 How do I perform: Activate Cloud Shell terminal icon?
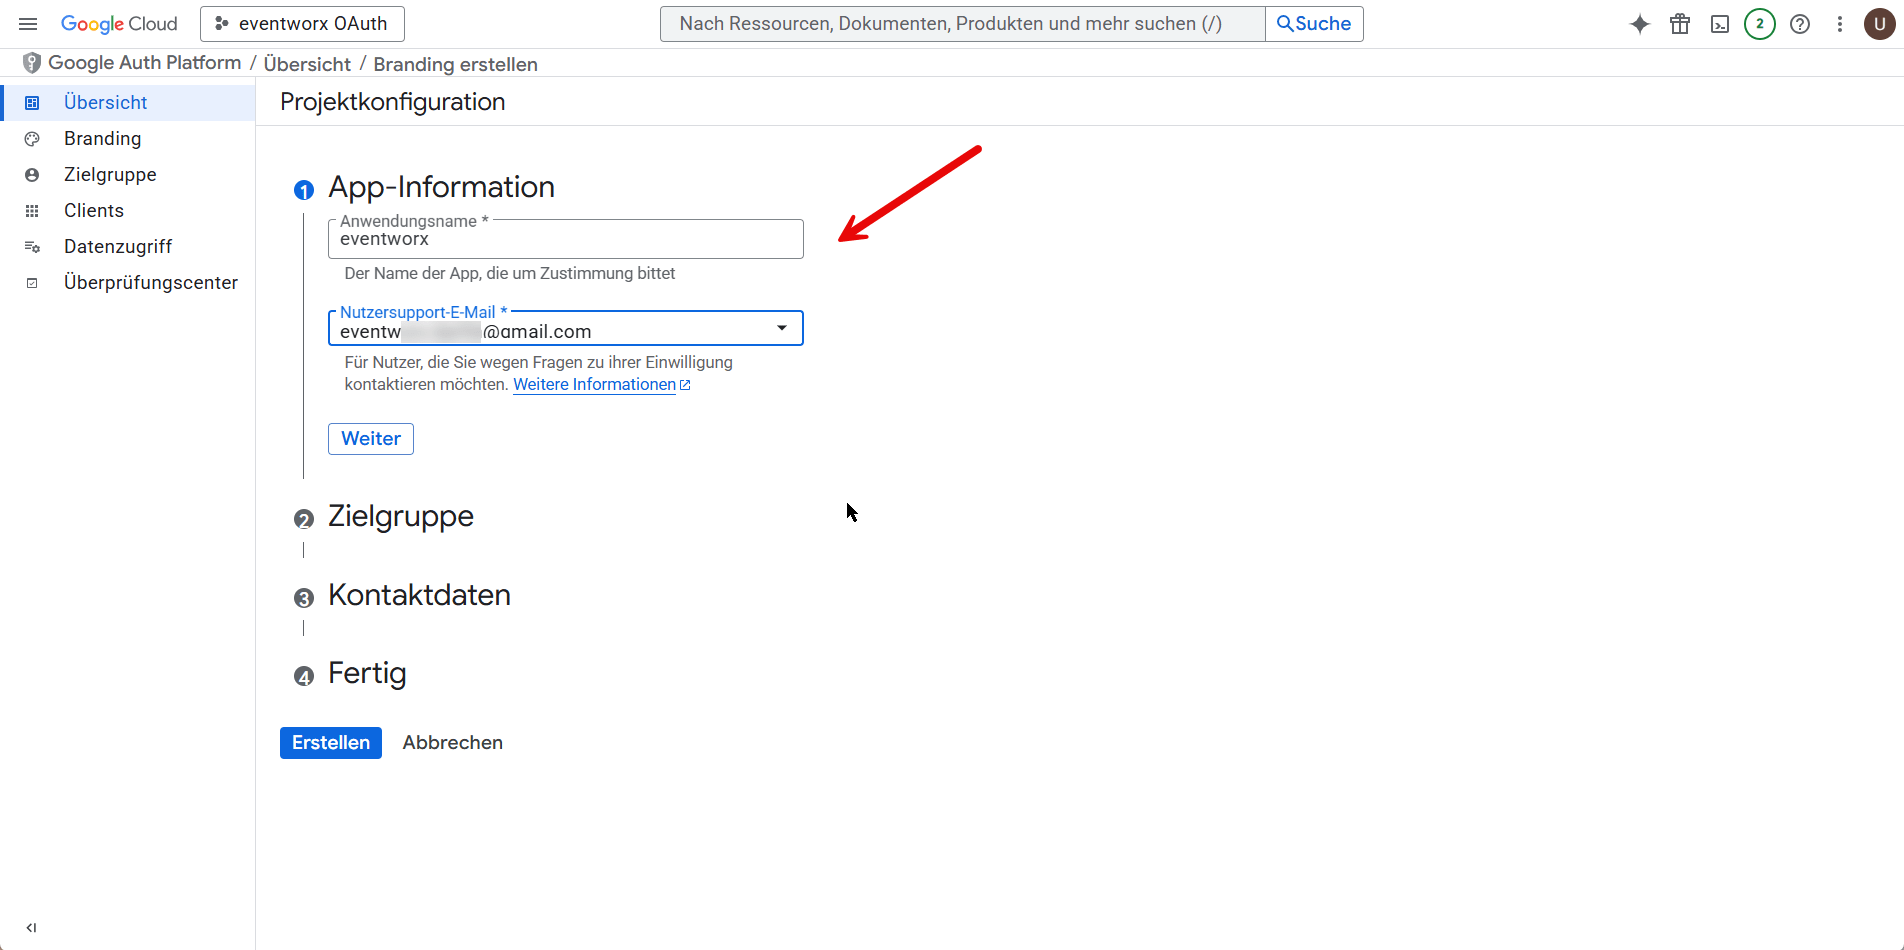tap(1720, 24)
